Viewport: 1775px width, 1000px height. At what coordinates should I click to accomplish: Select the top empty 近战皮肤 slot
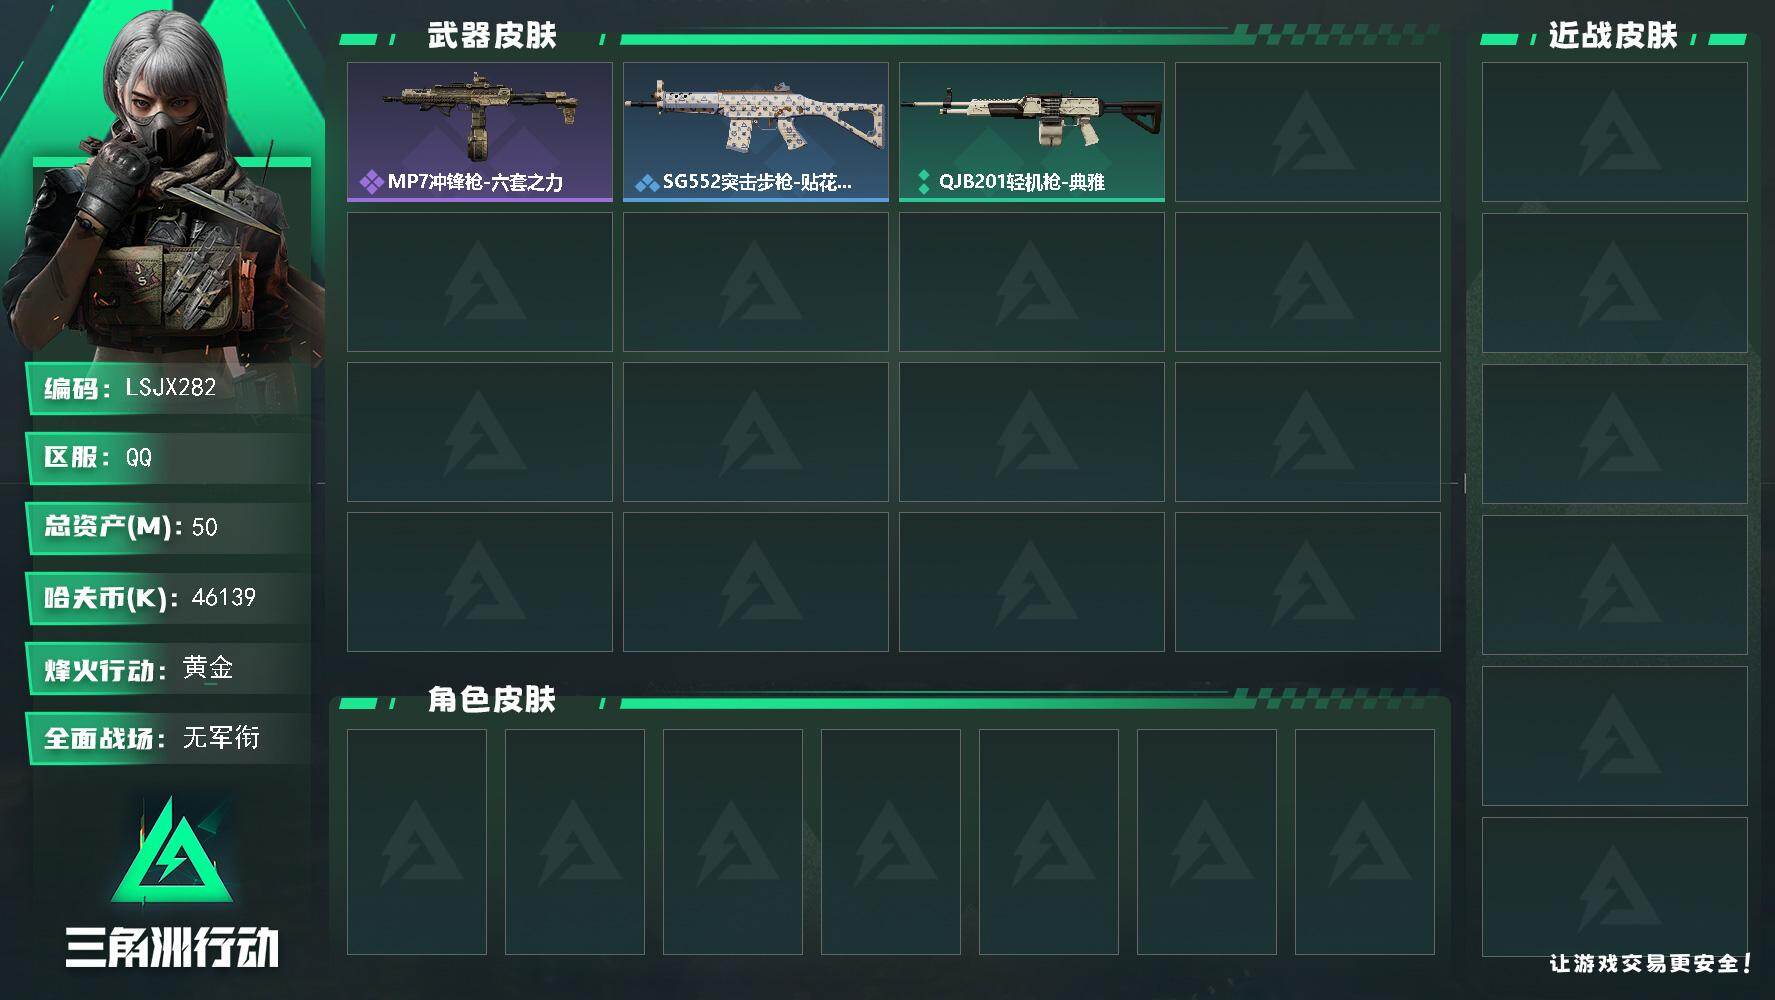pos(1615,132)
